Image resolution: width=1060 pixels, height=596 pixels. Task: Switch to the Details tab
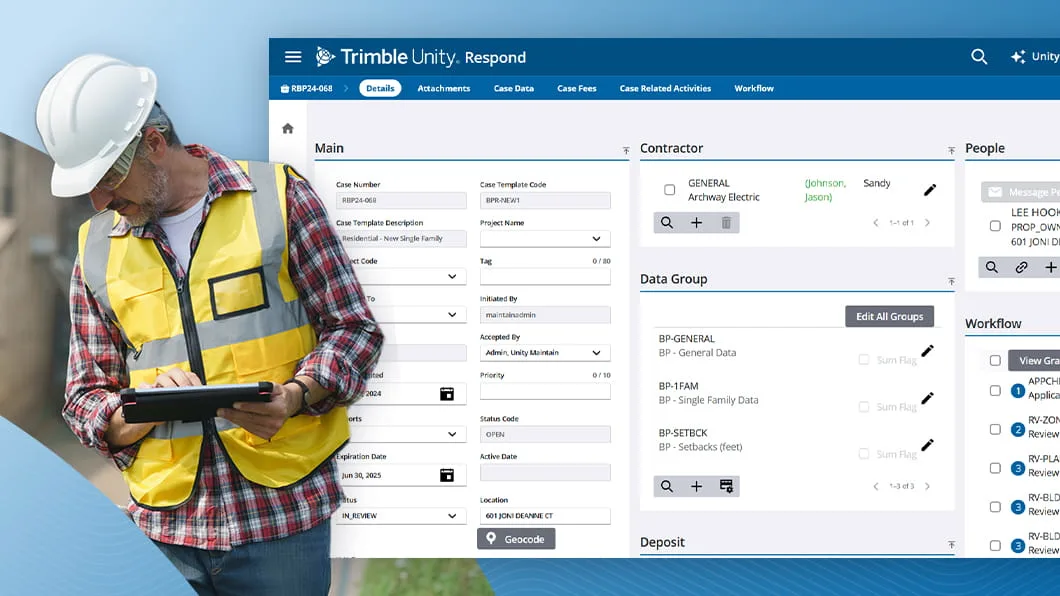coord(380,89)
